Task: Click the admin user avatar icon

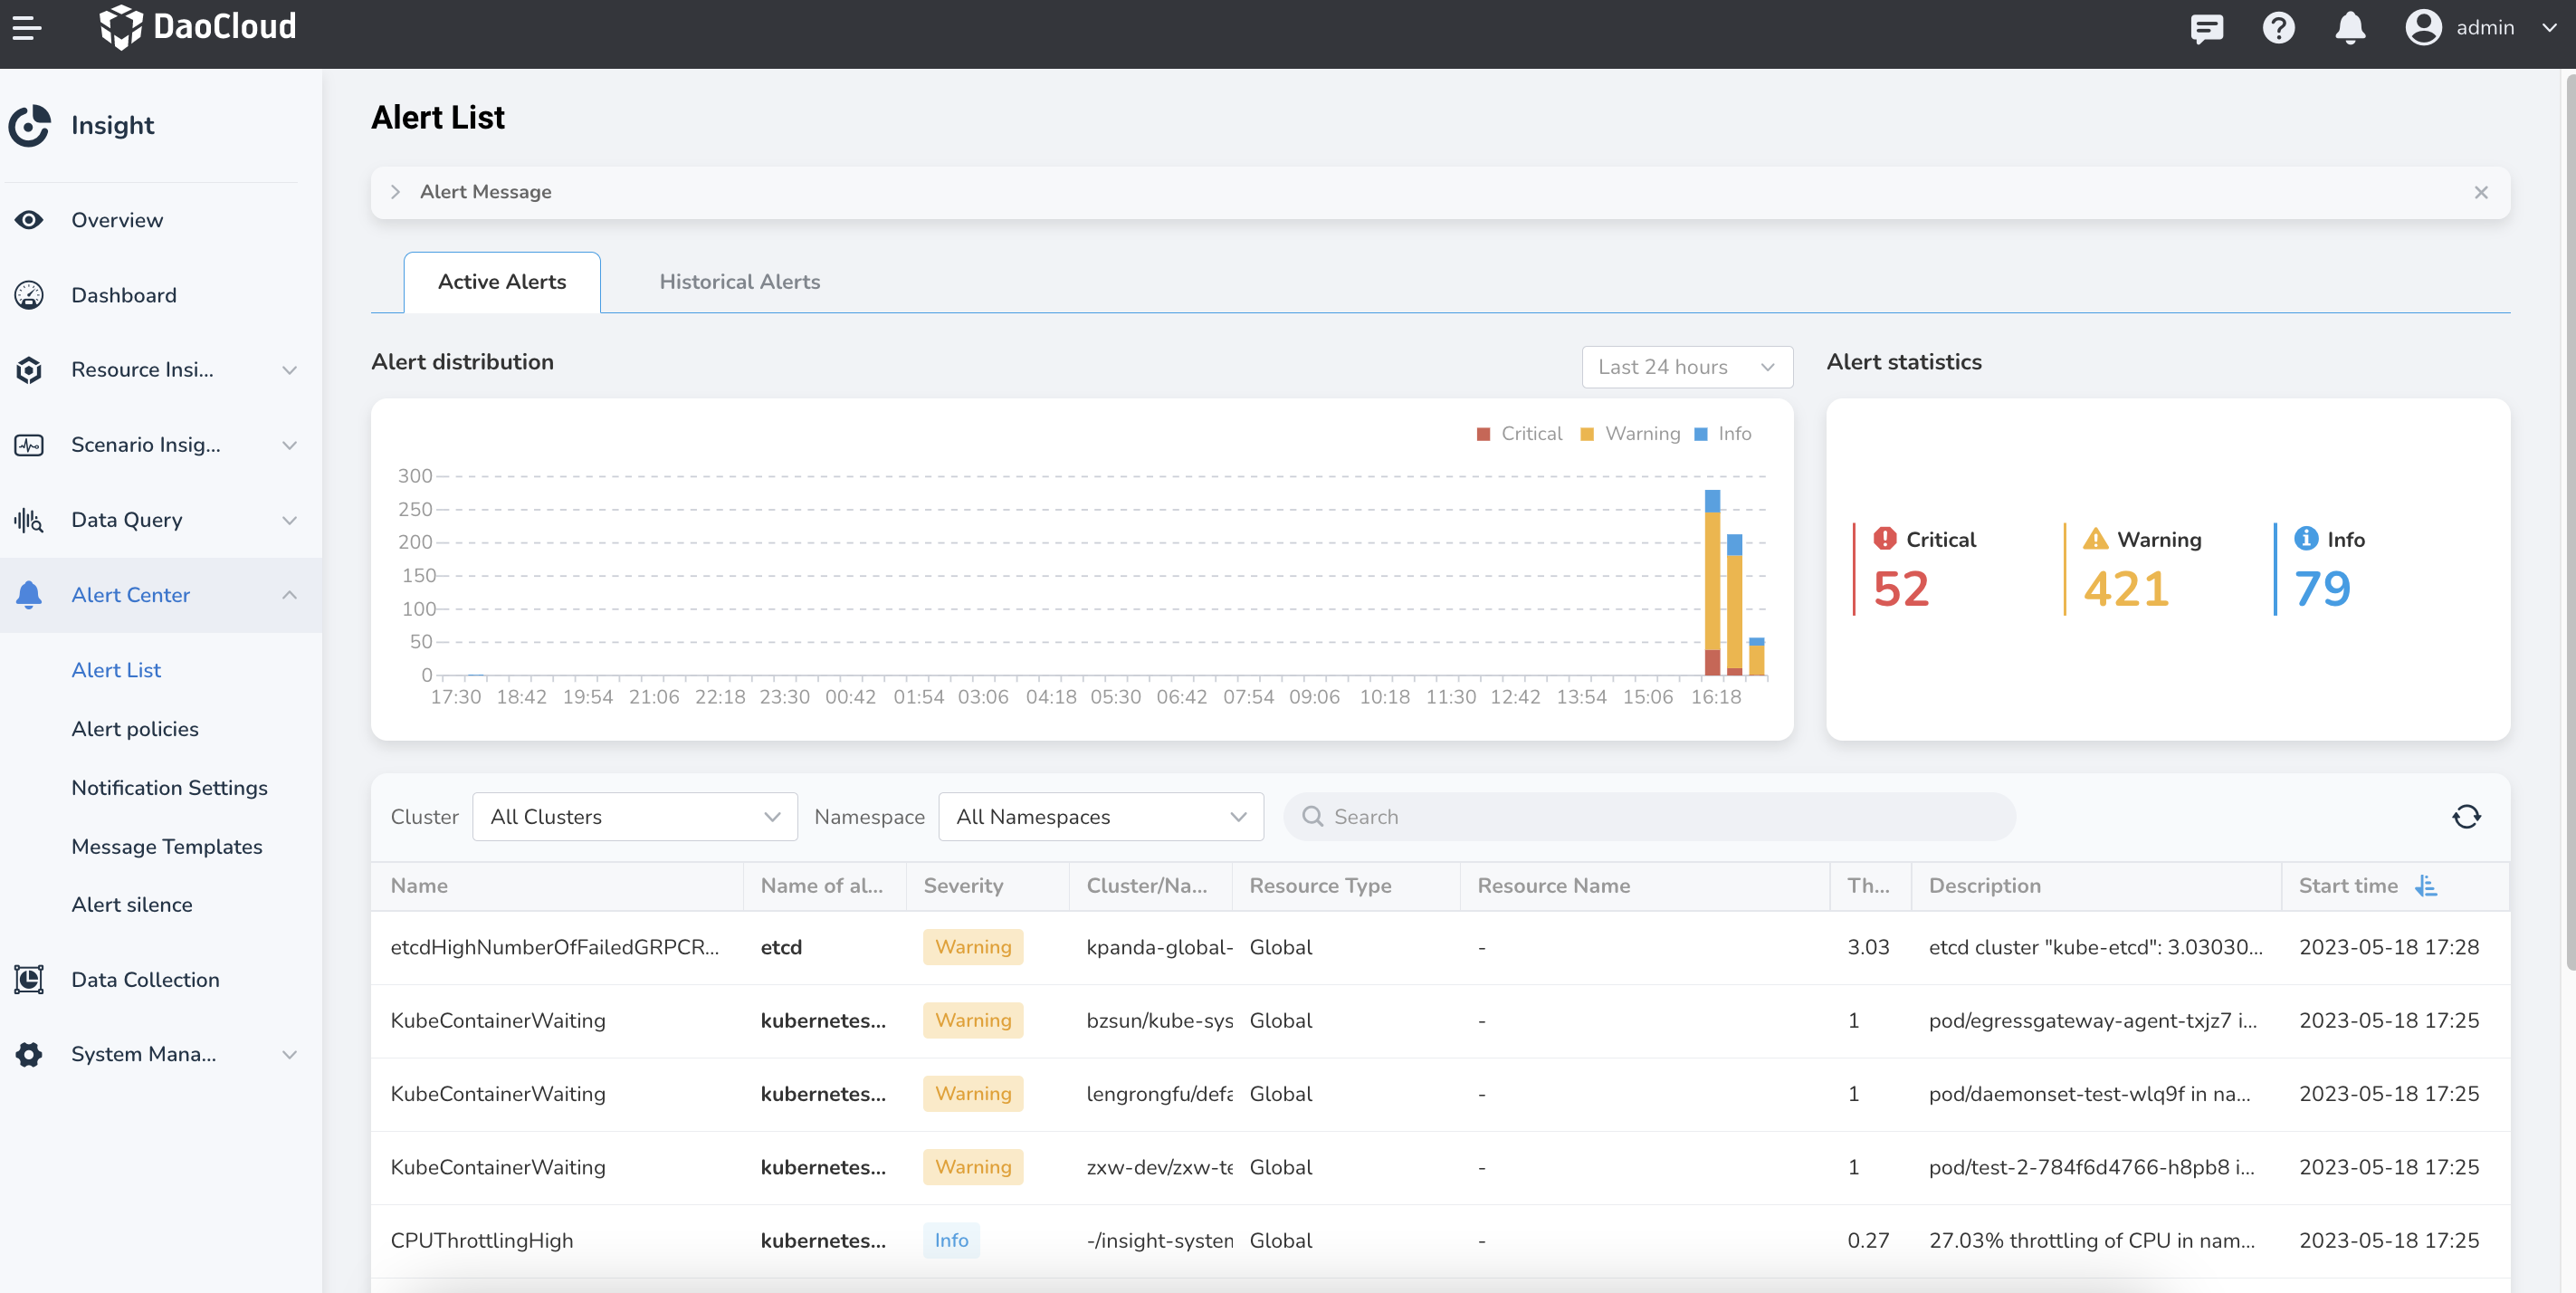Action: [2423, 28]
